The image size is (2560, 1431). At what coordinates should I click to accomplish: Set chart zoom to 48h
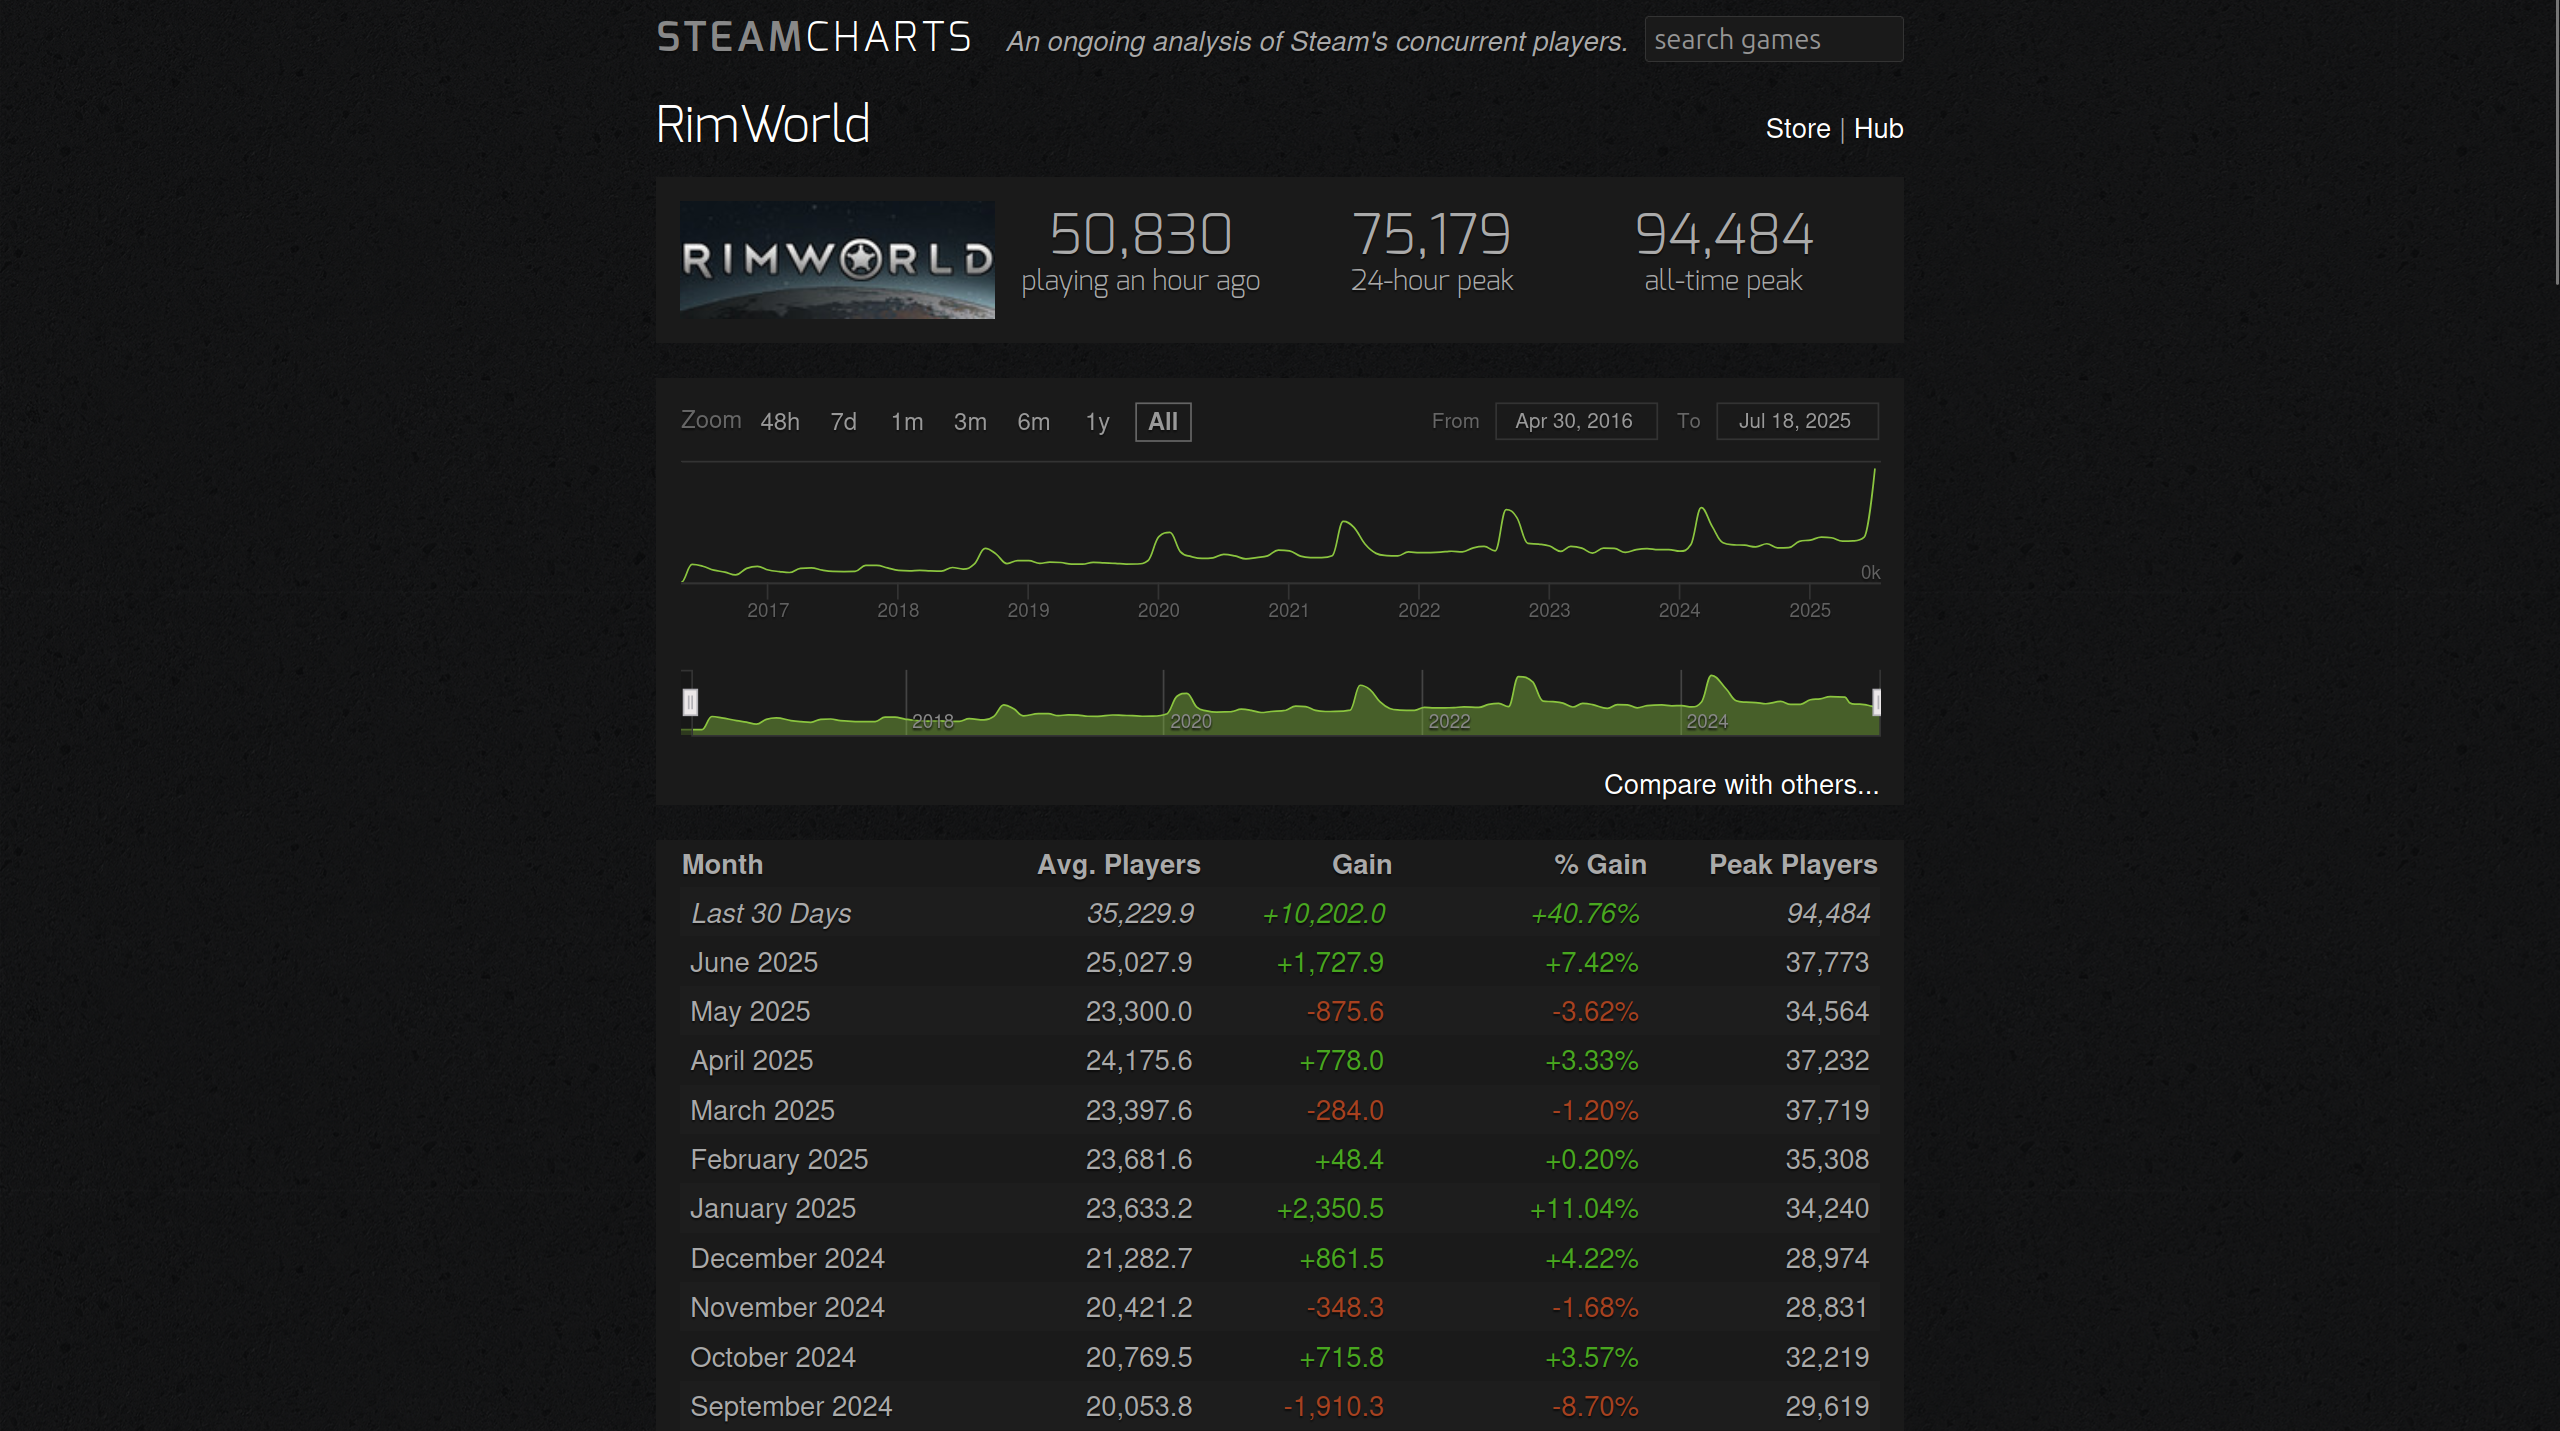(x=780, y=422)
